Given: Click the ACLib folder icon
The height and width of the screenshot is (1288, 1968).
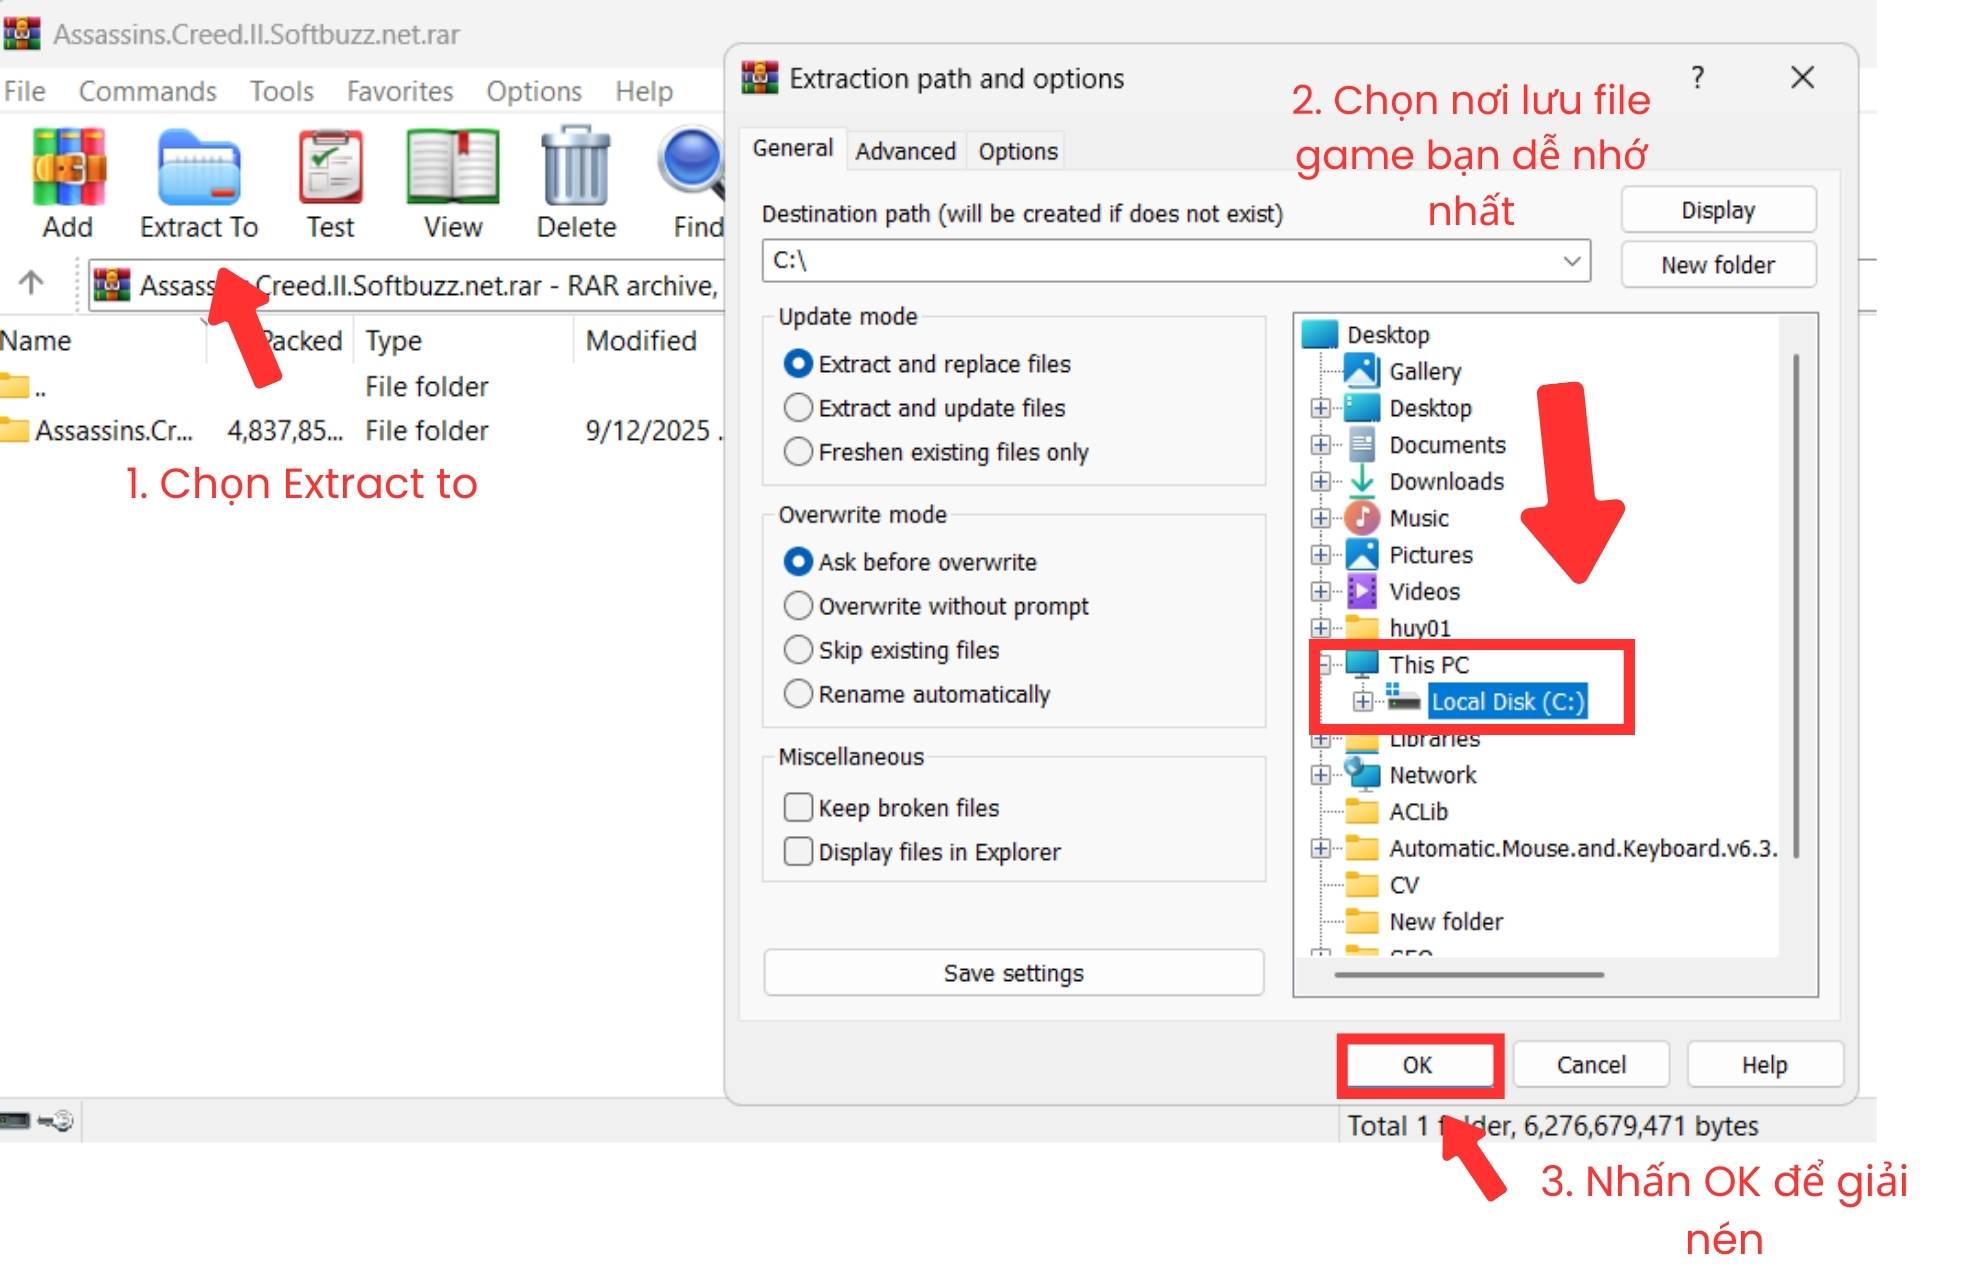Looking at the screenshot, I should [1361, 811].
